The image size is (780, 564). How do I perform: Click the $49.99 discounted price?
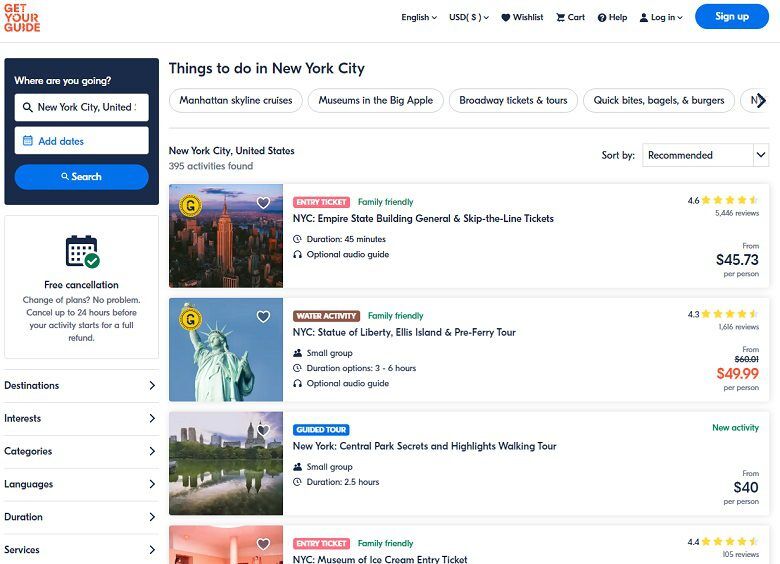[x=737, y=374]
